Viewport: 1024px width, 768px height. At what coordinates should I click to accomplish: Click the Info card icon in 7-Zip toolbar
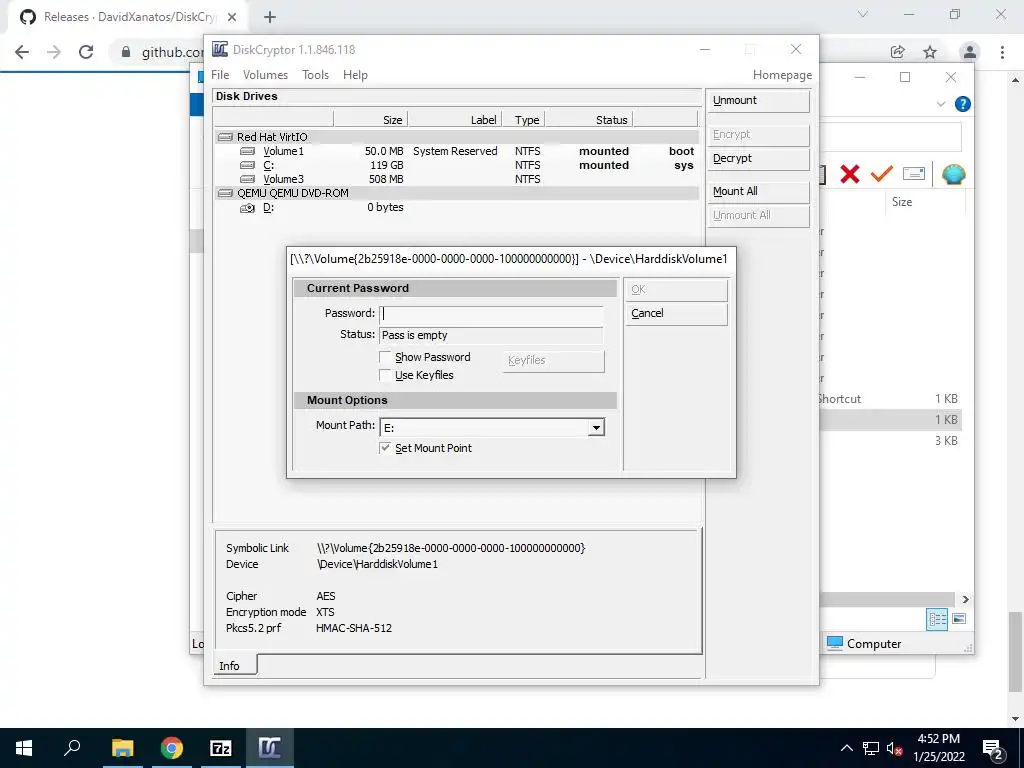[914, 174]
